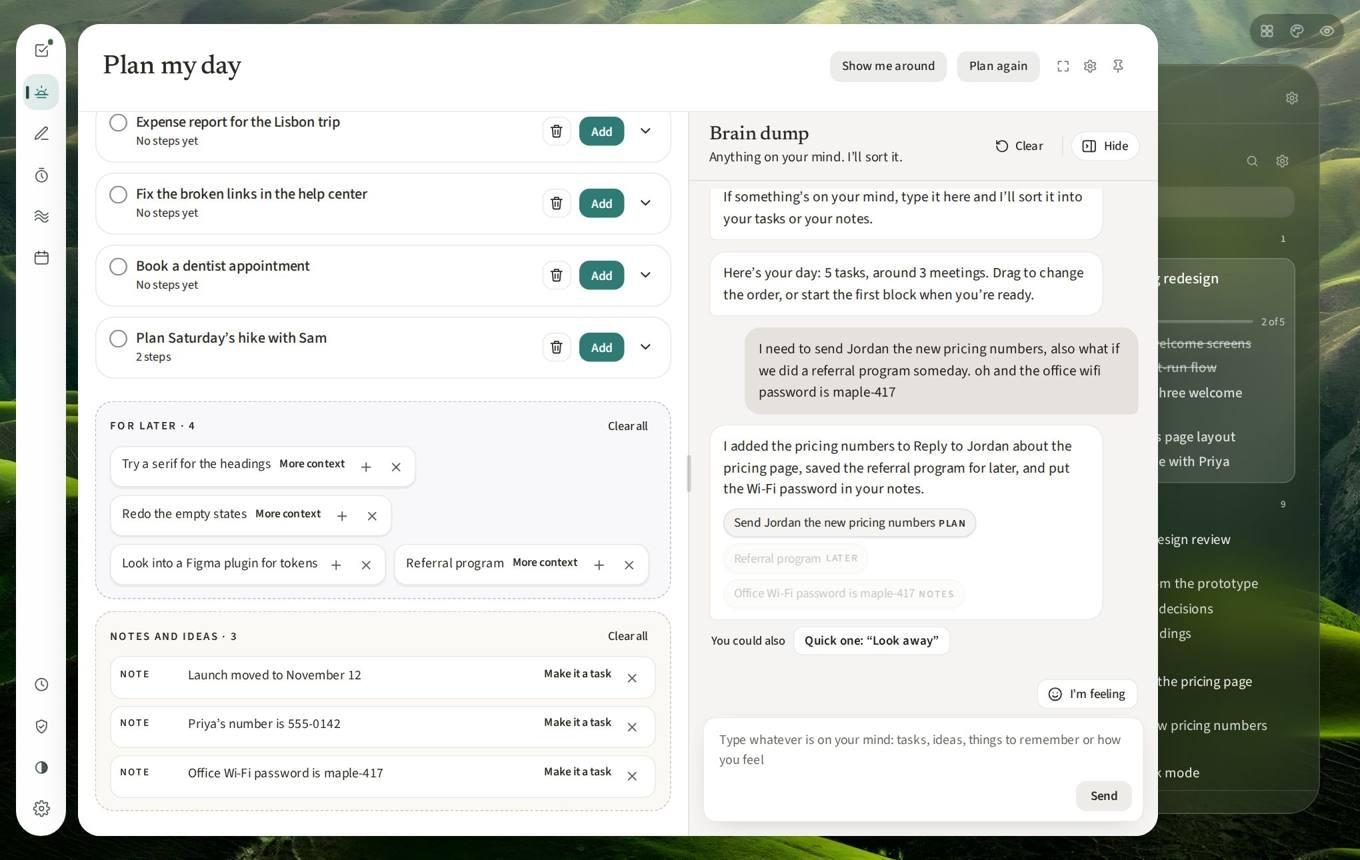The width and height of the screenshot is (1360, 860).
Task: Click the clock history icon near the sidebar bottom
Action: pyautogui.click(x=41, y=685)
